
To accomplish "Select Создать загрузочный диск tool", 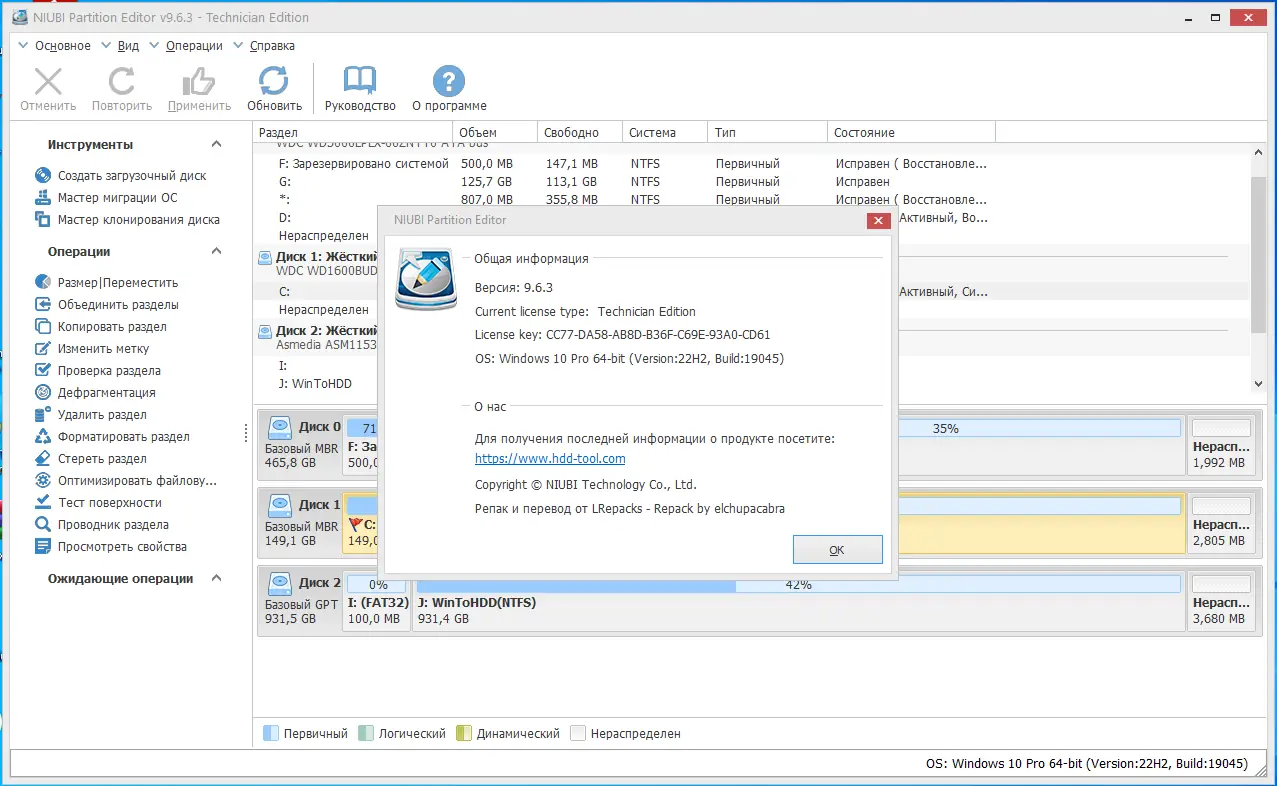I will (120, 175).
